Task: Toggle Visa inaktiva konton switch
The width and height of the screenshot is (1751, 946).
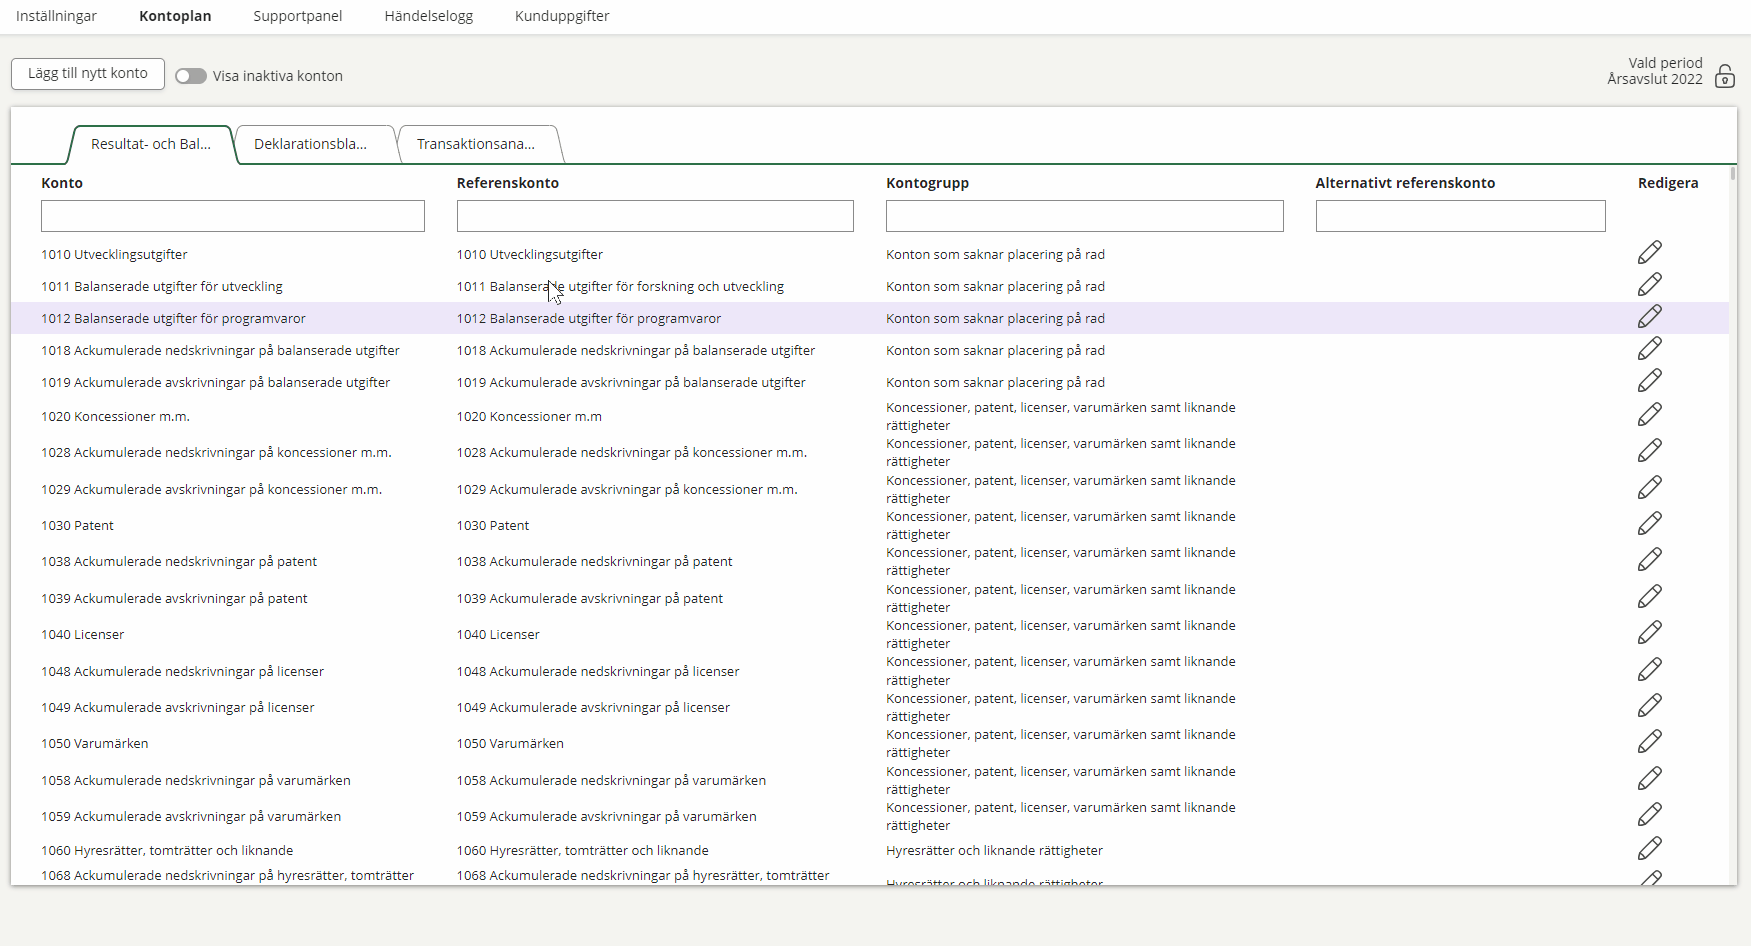Action: (190, 76)
